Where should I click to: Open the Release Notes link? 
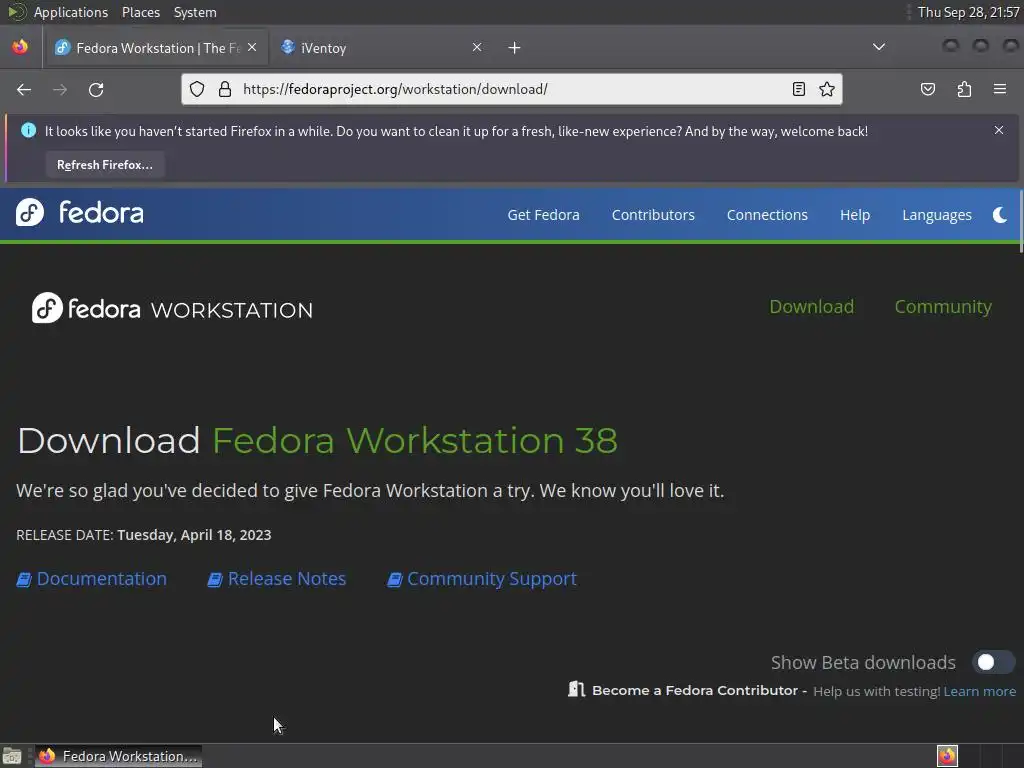[x=286, y=579]
